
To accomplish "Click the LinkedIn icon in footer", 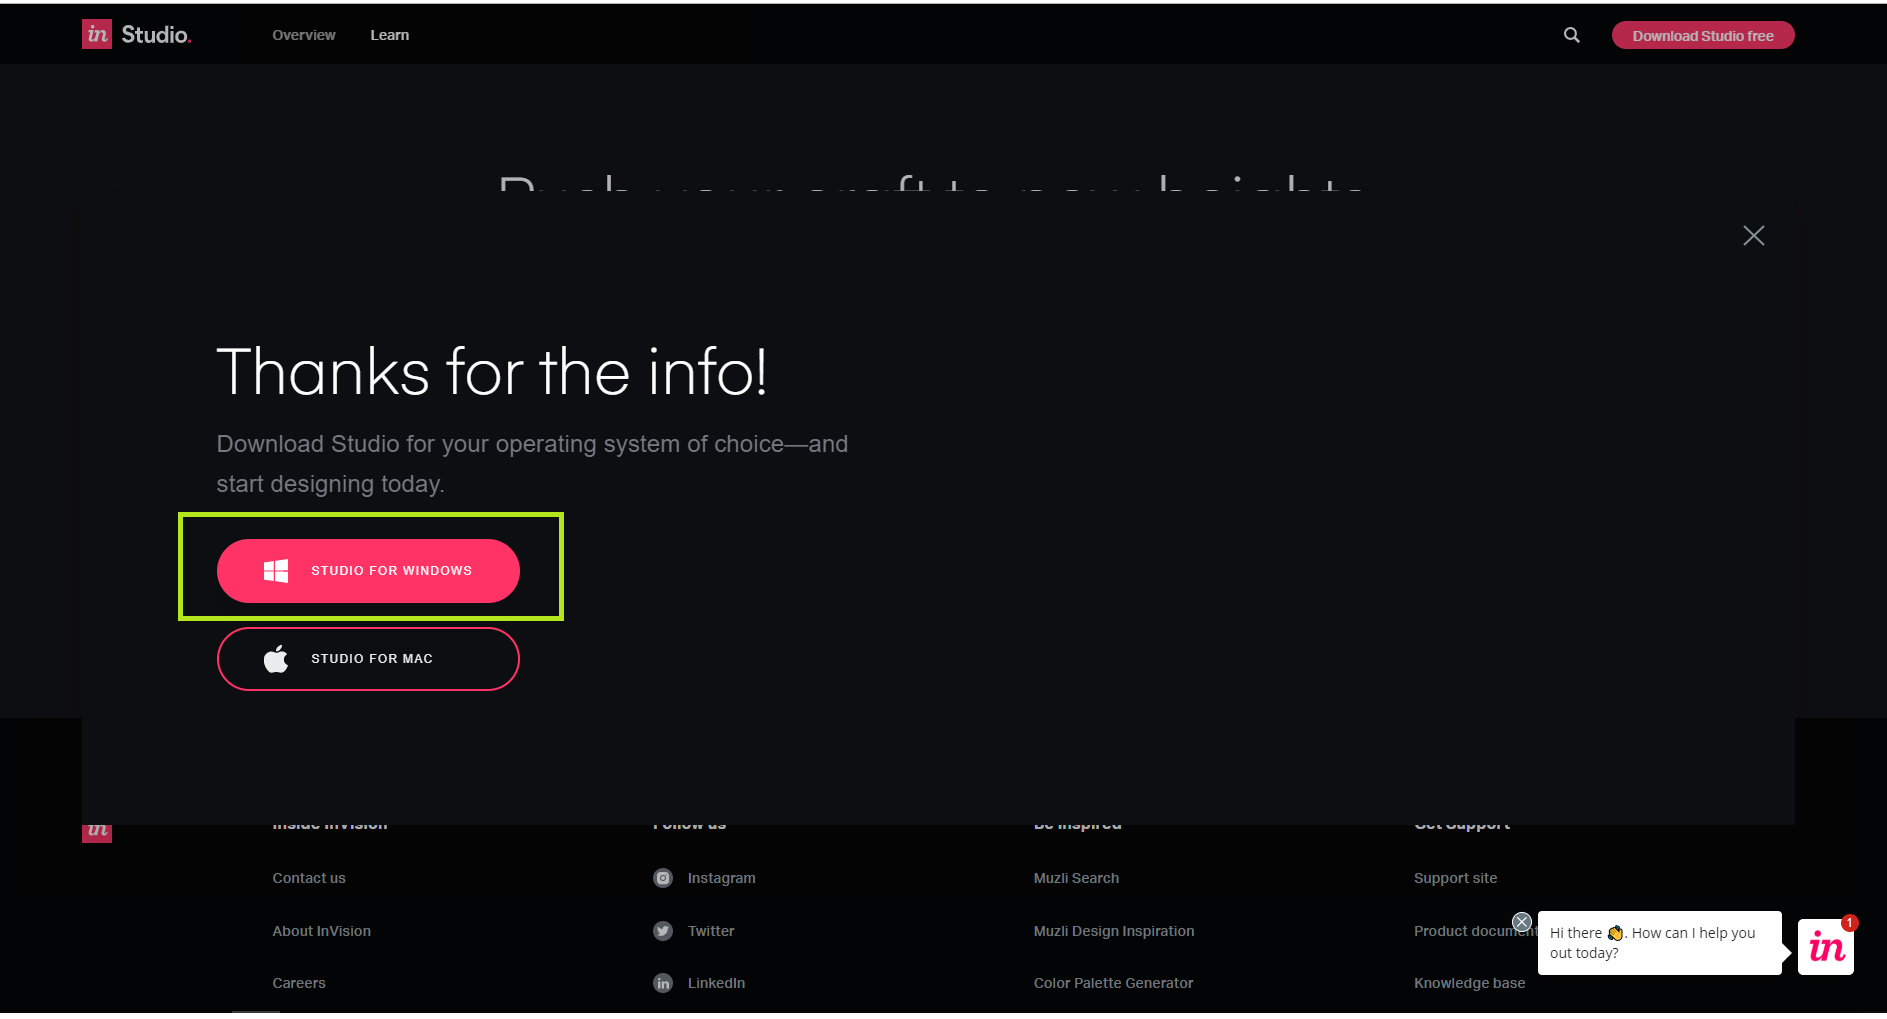I will point(663,983).
